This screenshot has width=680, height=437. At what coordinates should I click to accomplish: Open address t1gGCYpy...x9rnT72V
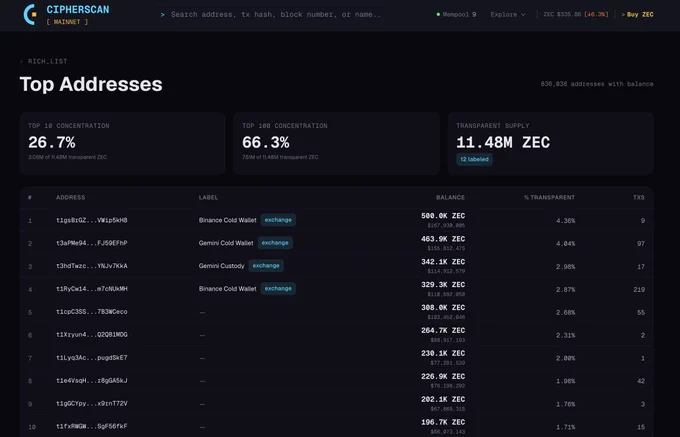click(92, 404)
